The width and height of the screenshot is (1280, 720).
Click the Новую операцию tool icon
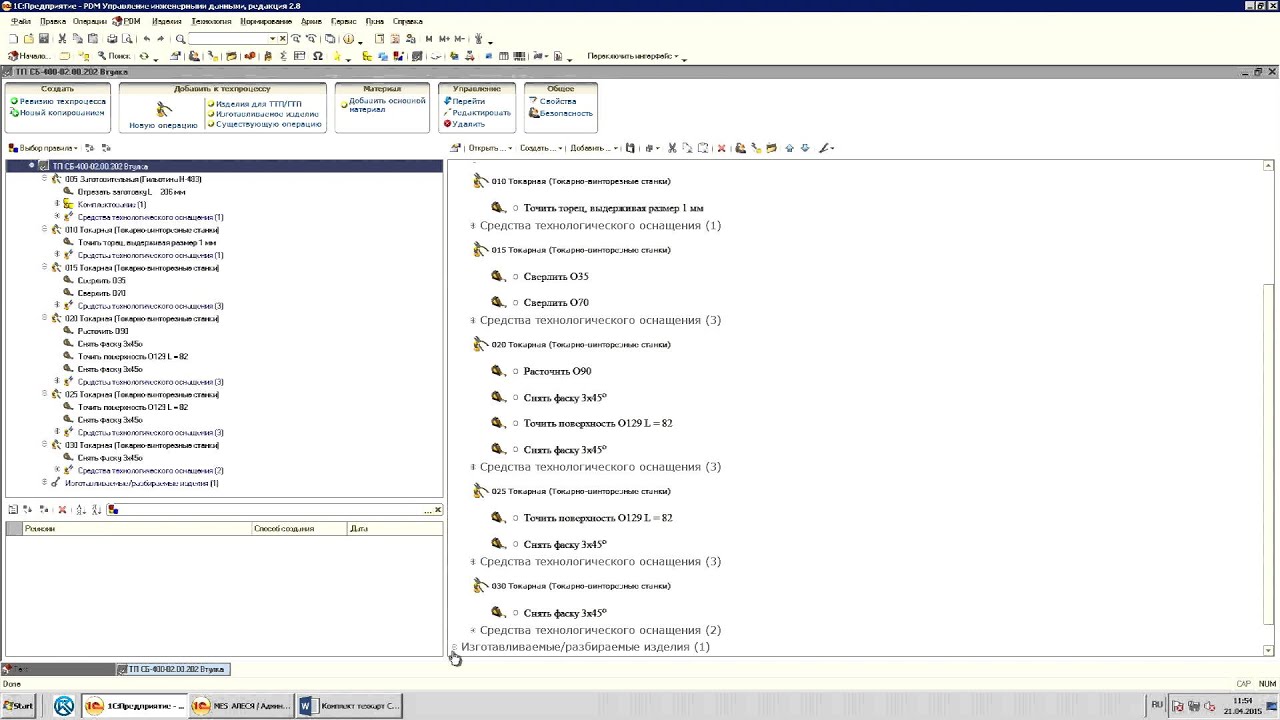[x=164, y=108]
